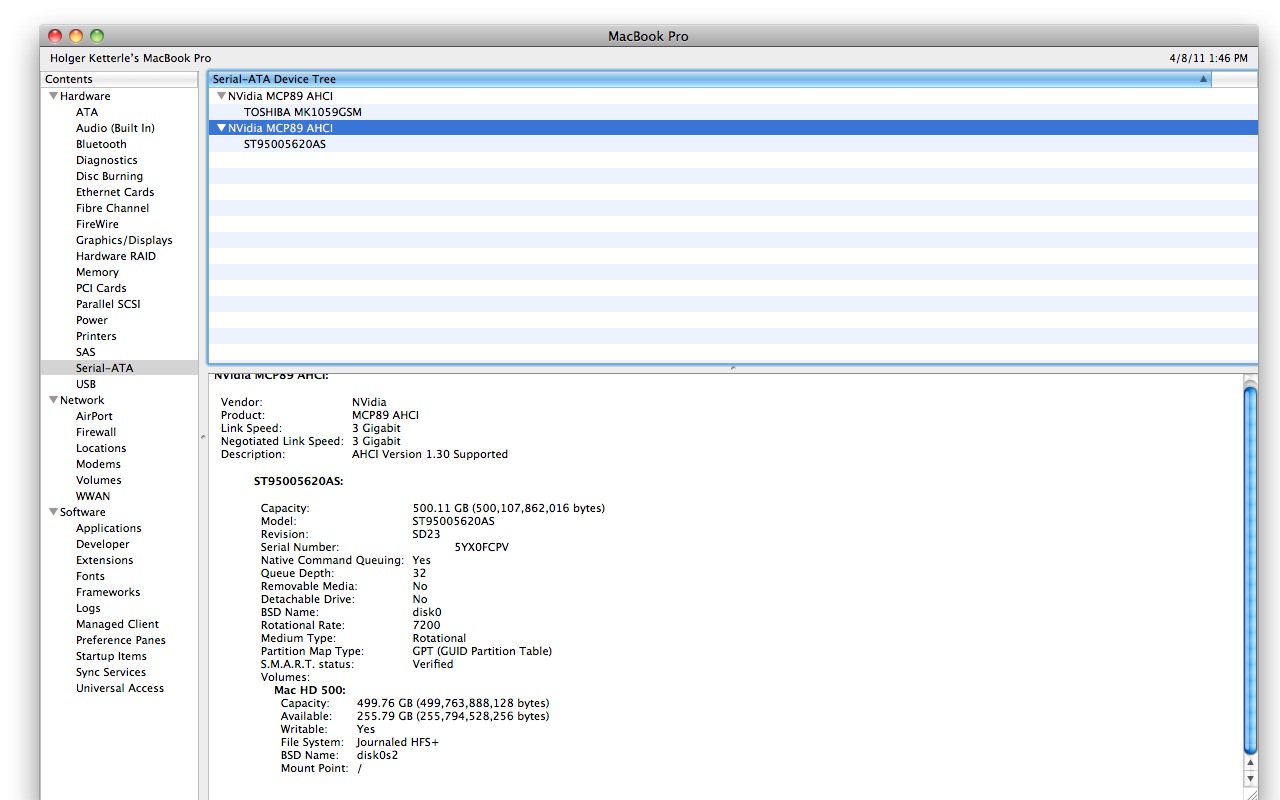Click capacity value 500.11 GB
The height and width of the screenshot is (800, 1280).
(508, 508)
